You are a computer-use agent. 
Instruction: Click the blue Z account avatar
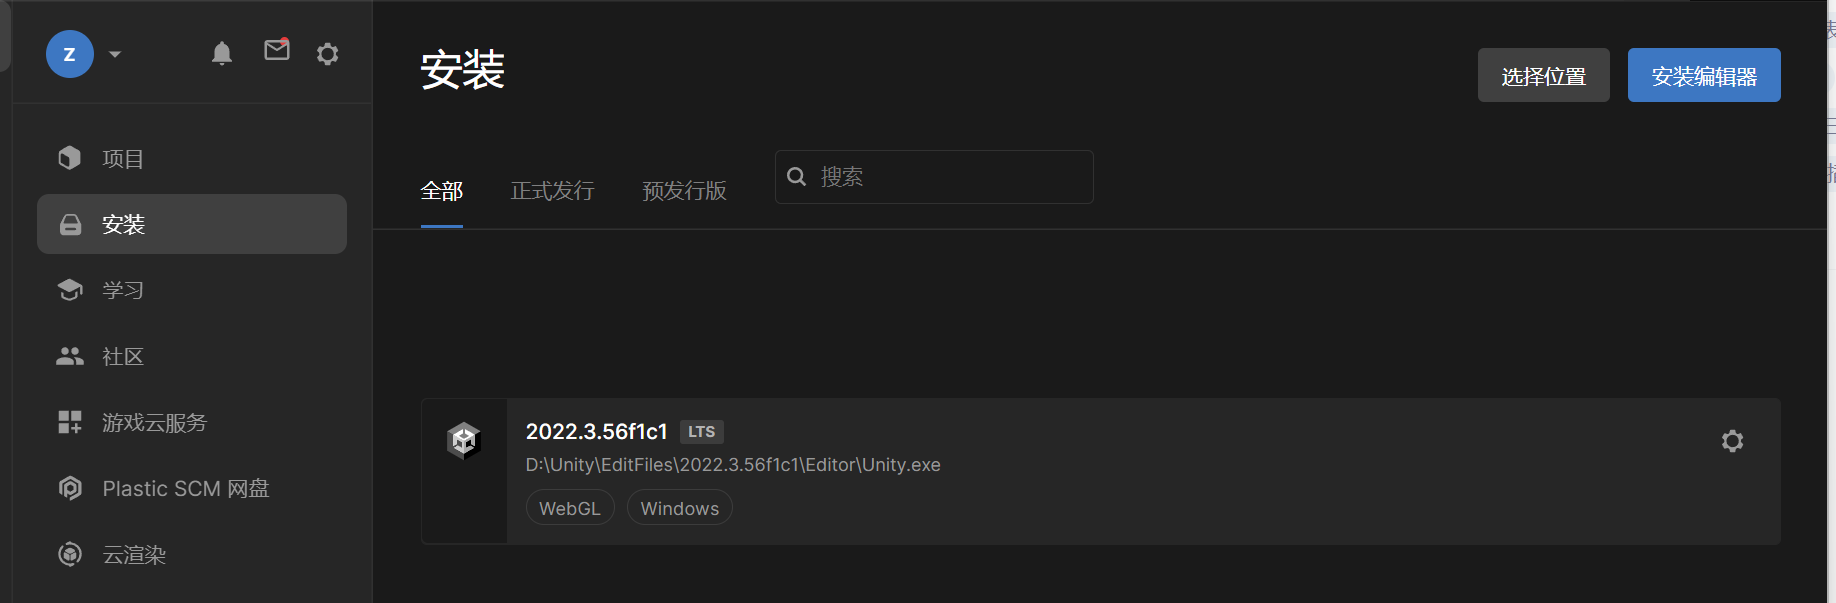click(70, 54)
